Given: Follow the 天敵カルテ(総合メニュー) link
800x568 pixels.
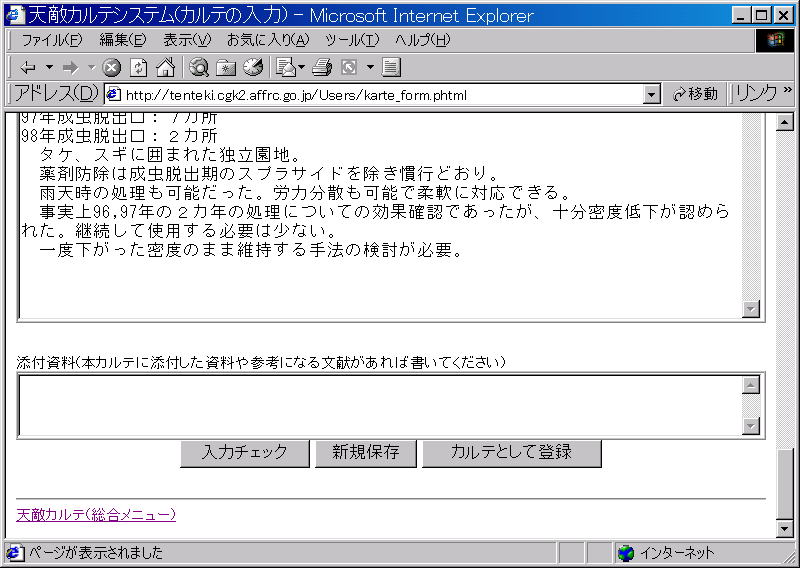Looking at the screenshot, I should [x=96, y=515].
